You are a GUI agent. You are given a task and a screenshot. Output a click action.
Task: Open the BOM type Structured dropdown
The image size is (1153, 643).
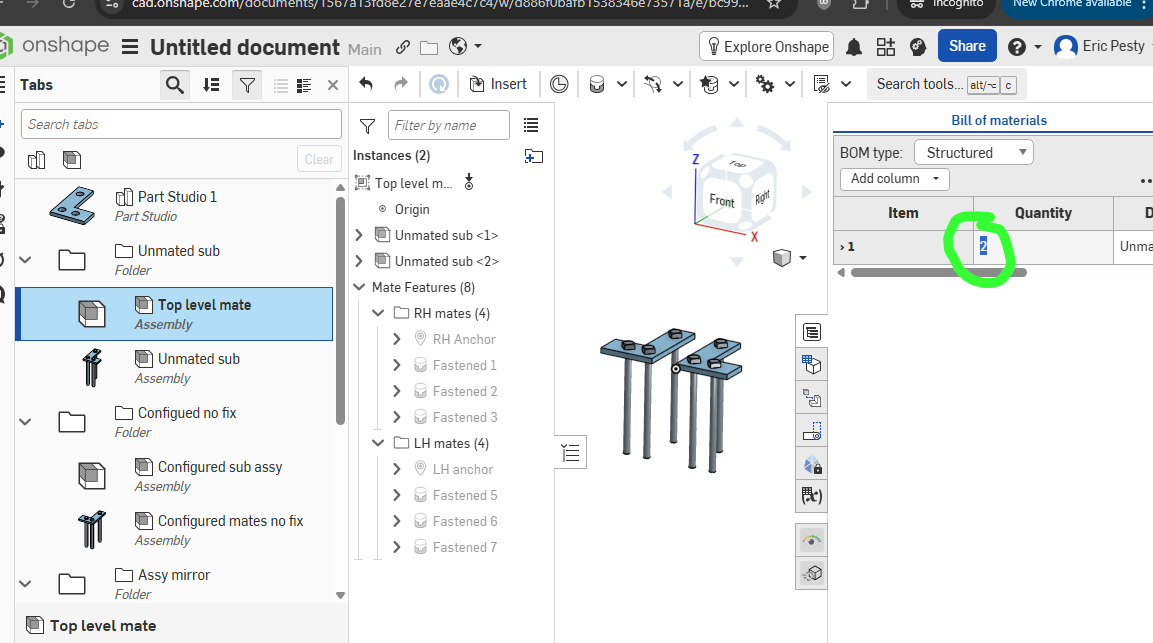pos(973,153)
